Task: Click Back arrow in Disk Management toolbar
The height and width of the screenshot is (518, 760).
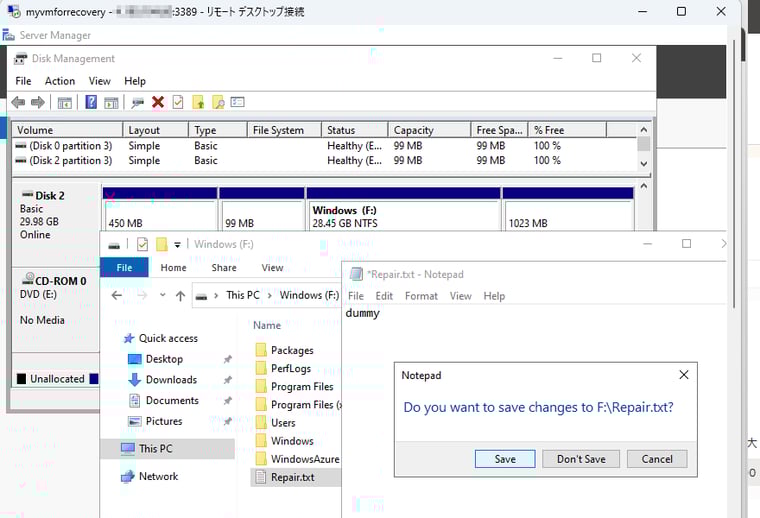Action: pyautogui.click(x=18, y=102)
